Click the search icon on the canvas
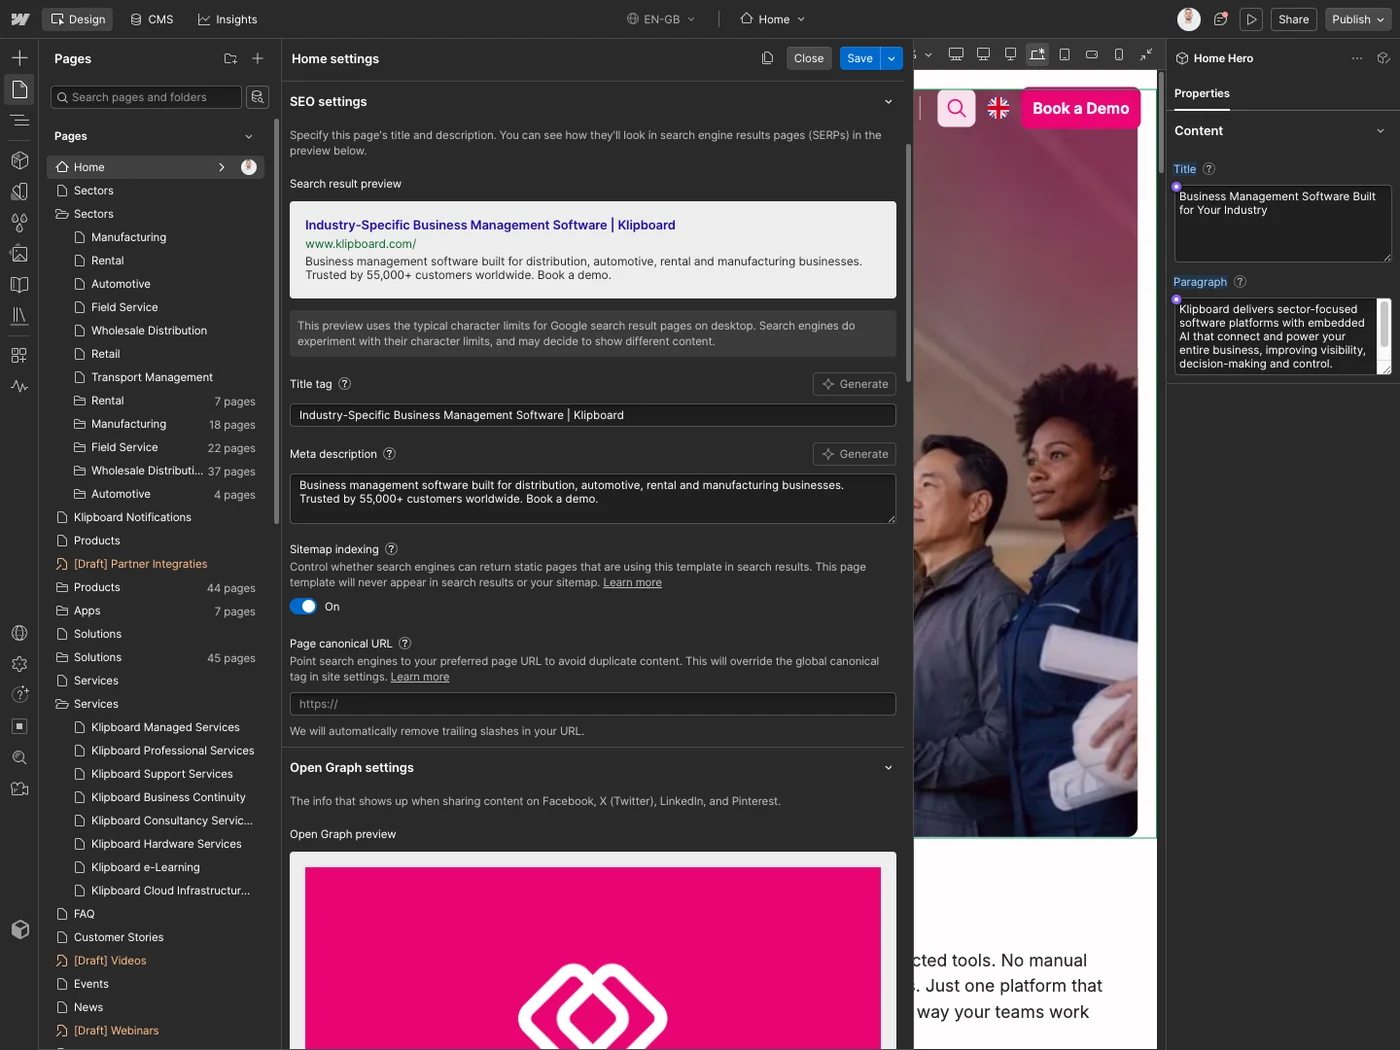The width and height of the screenshot is (1400, 1050). (x=957, y=108)
